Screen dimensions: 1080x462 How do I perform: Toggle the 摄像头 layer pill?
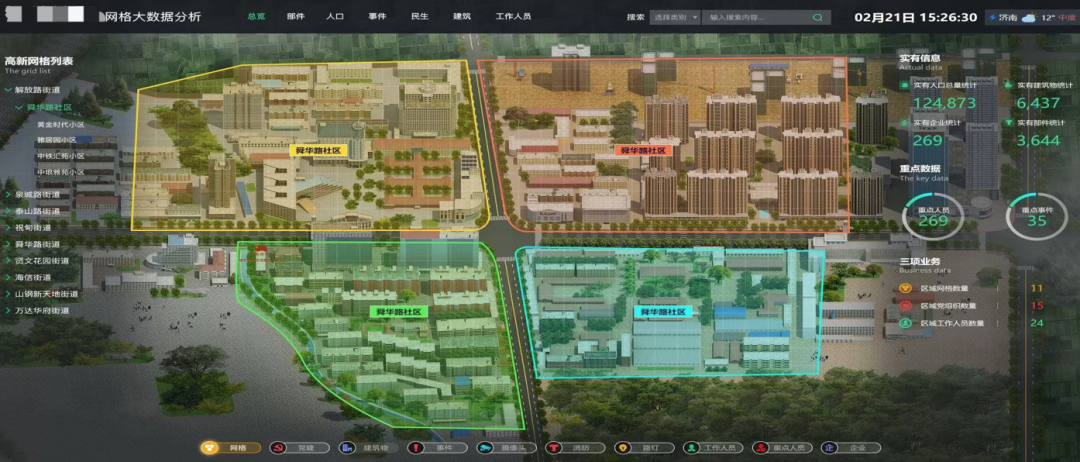point(506,448)
